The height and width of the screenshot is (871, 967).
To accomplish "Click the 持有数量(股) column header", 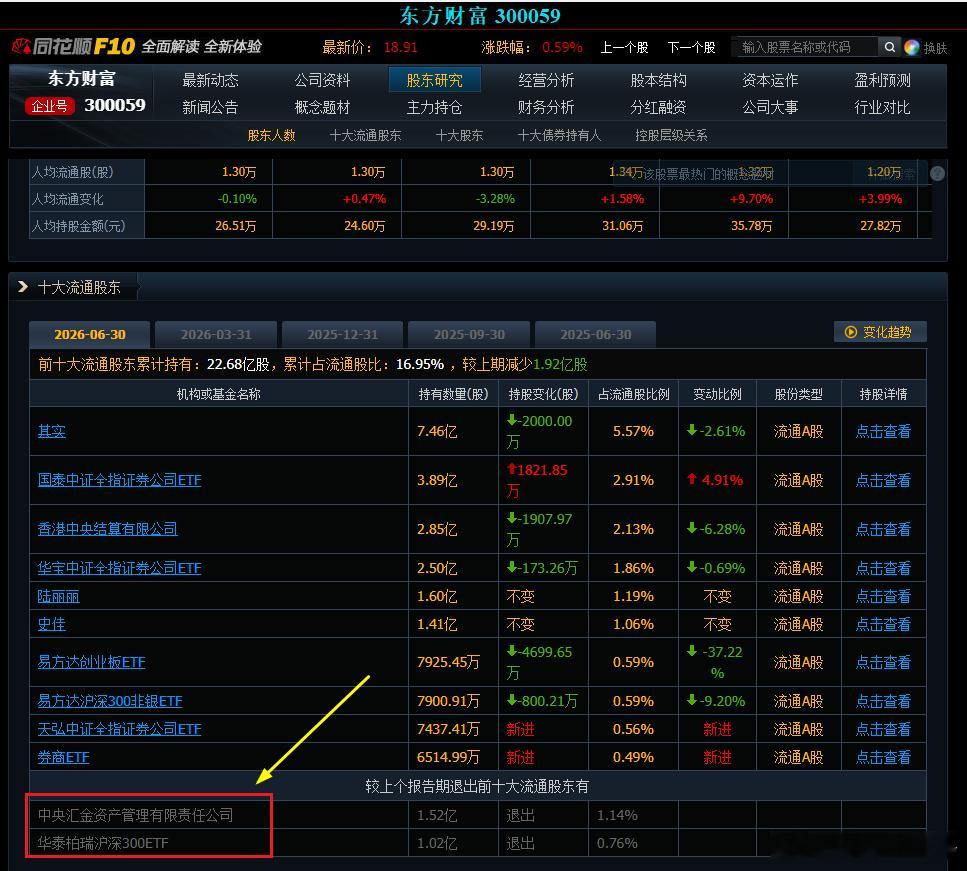I will [453, 394].
